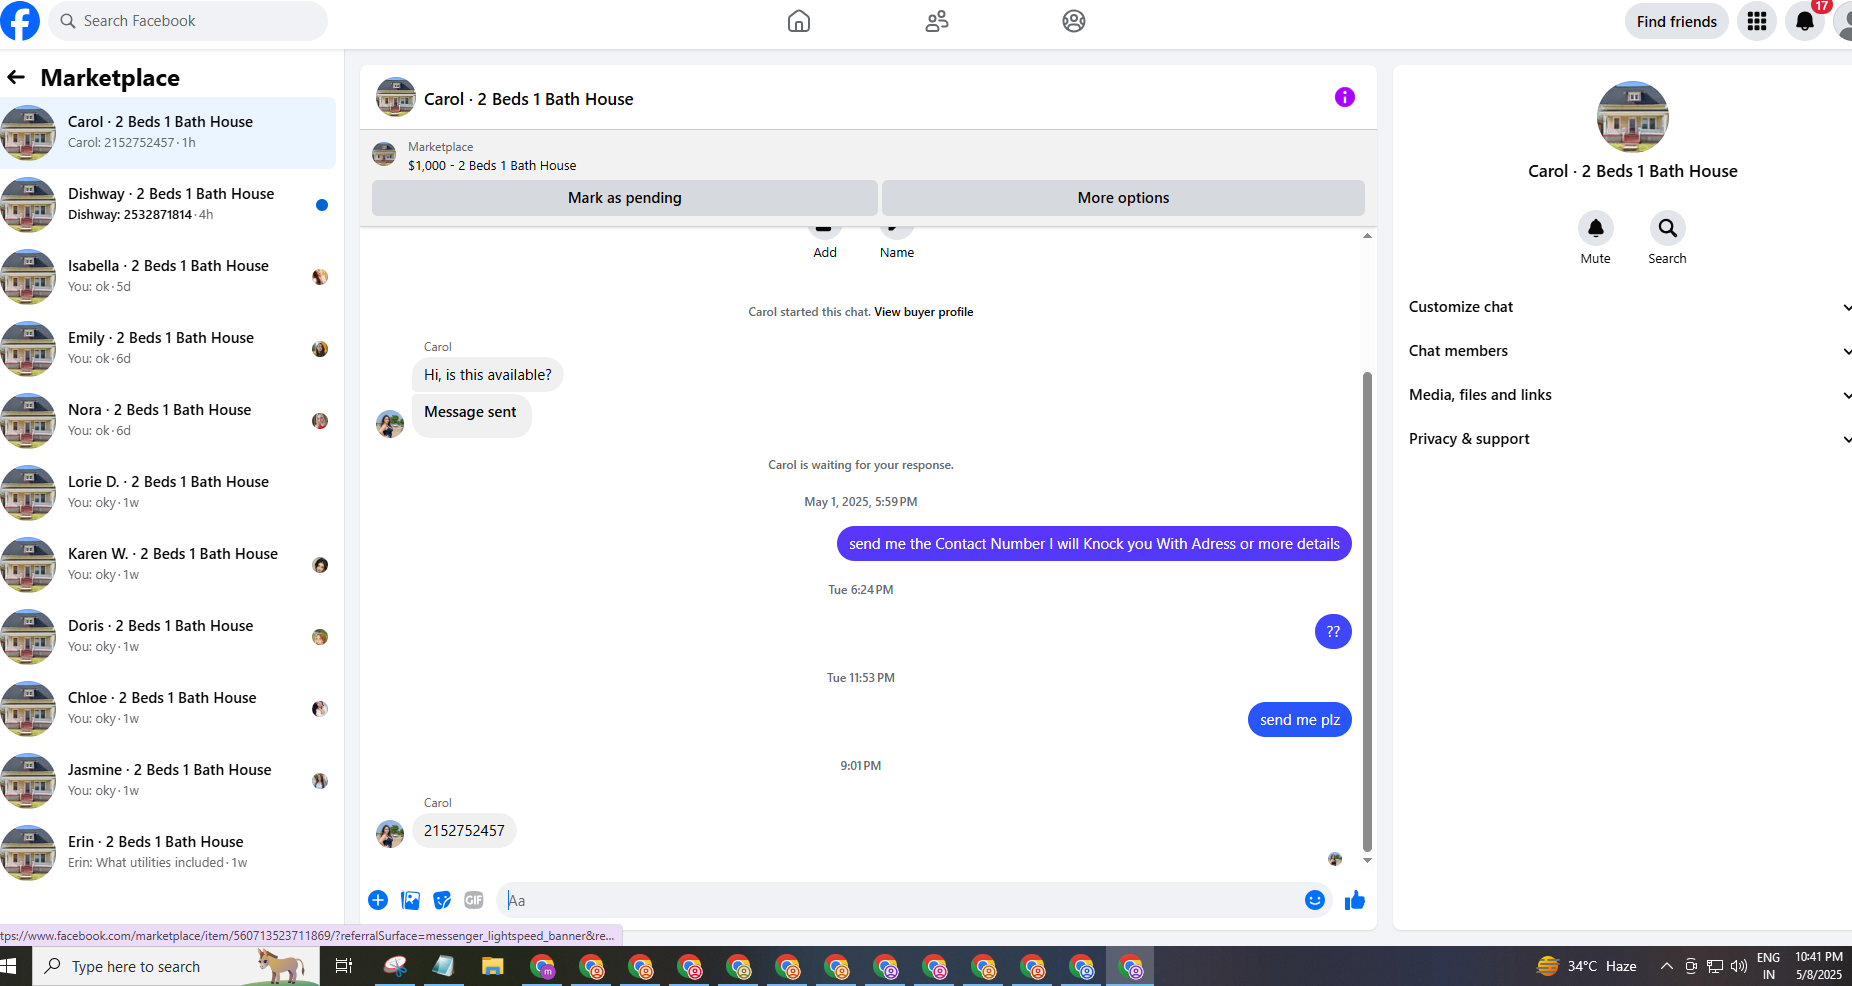Screen dimensions: 1852x986
Task: Select Carol's conversation in the sidebar list
Action: pos(168,133)
